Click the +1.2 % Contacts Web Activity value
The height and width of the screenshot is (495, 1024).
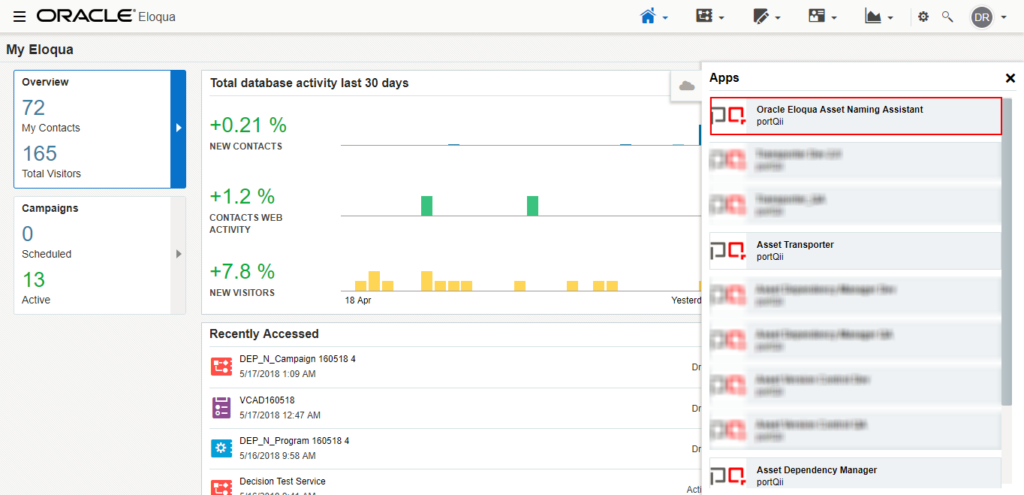[242, 196]
